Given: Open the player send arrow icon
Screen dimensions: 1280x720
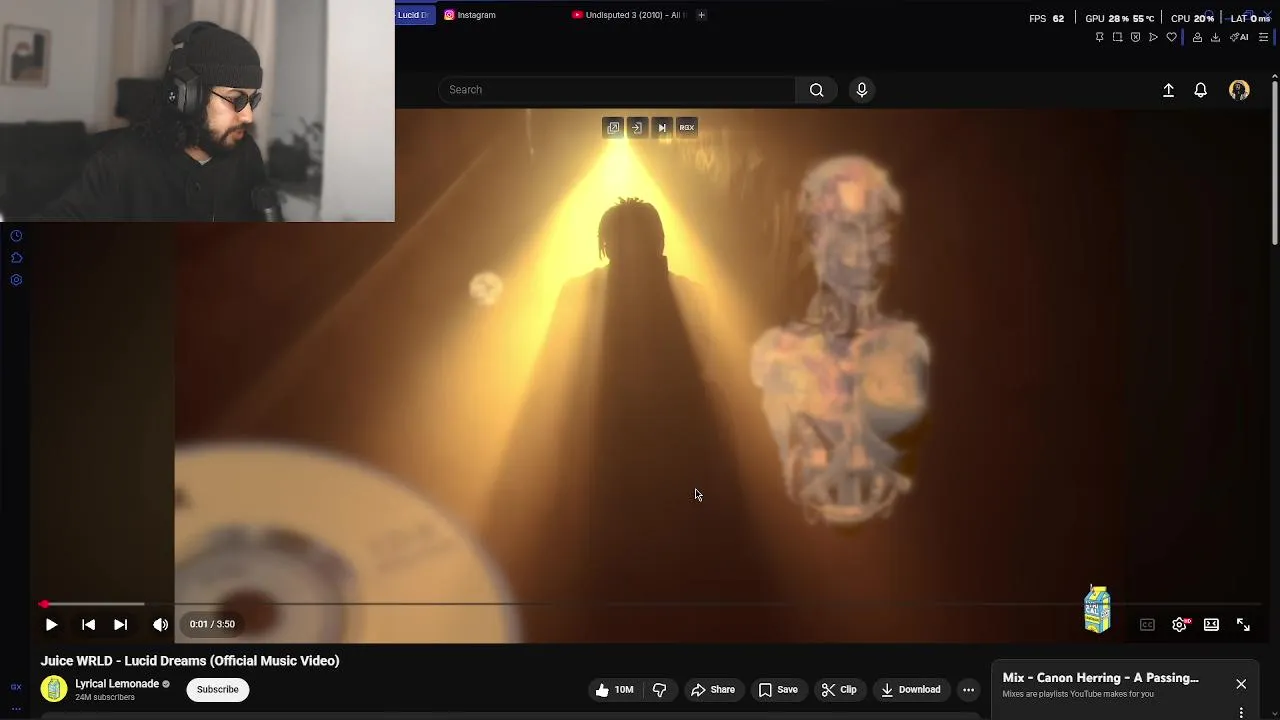Looking at the screenshot, I should click(x=1153, y=37).
